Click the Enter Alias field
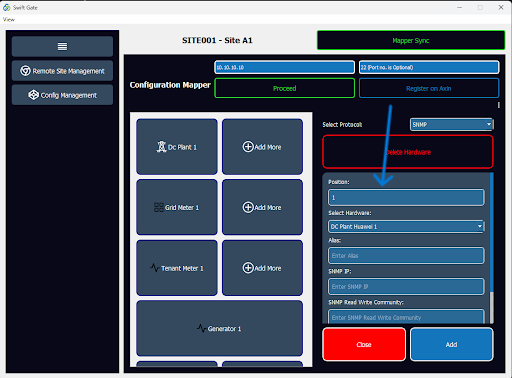 pos(406,256)
